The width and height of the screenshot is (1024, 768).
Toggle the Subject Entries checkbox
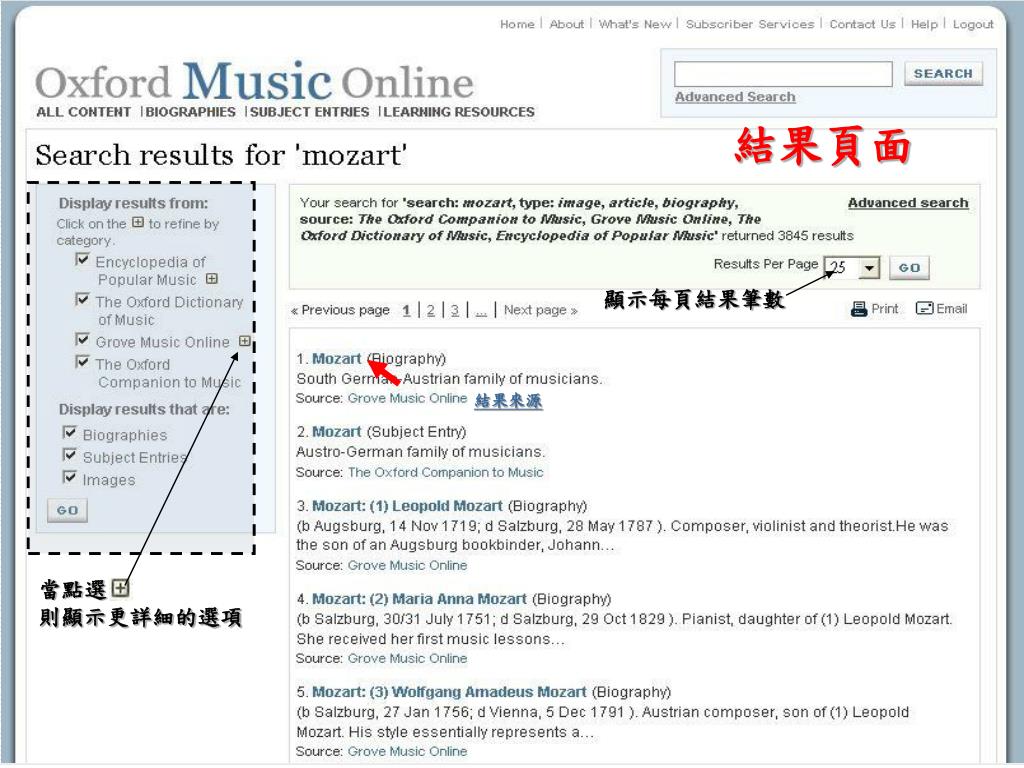[x=70, y=455]
